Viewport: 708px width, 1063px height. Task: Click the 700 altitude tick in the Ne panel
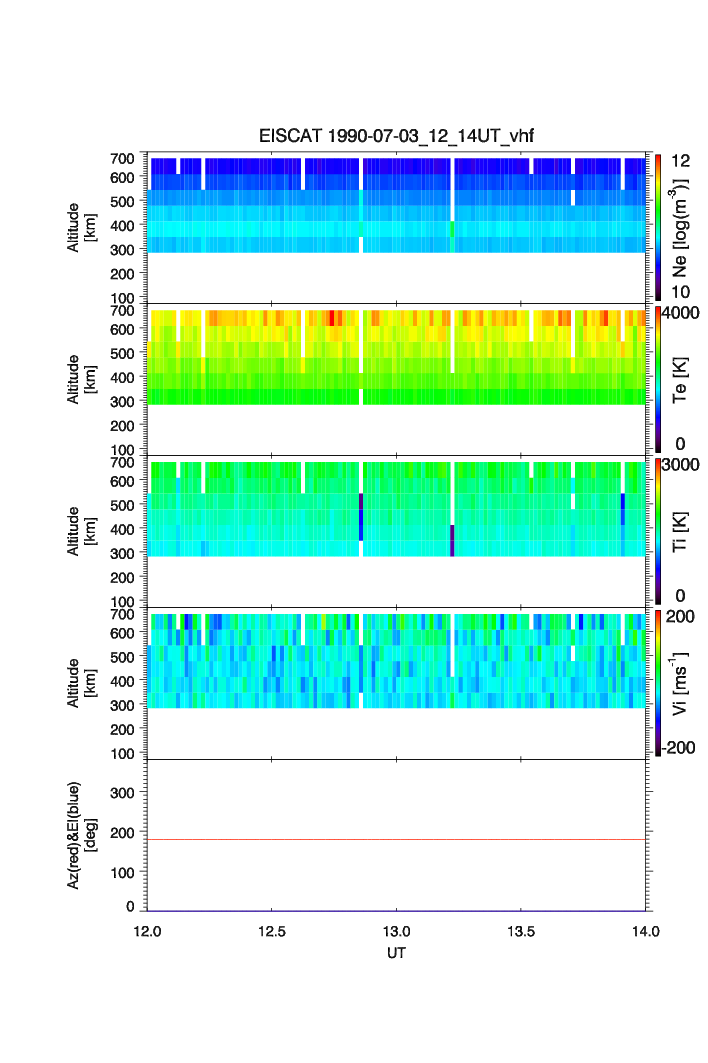click(122, 159)
